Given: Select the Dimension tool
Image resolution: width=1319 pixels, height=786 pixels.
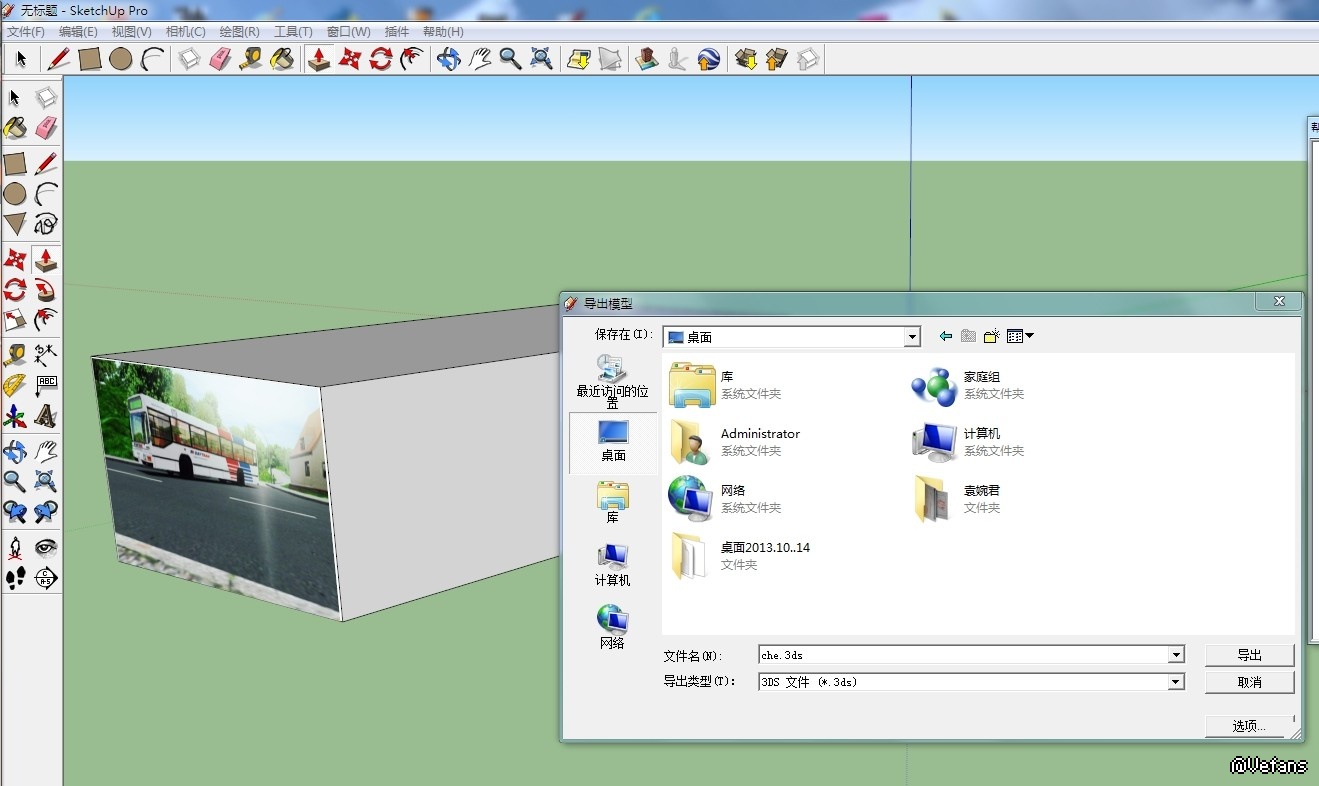Looking at the screenshot, I should [46, 354].
